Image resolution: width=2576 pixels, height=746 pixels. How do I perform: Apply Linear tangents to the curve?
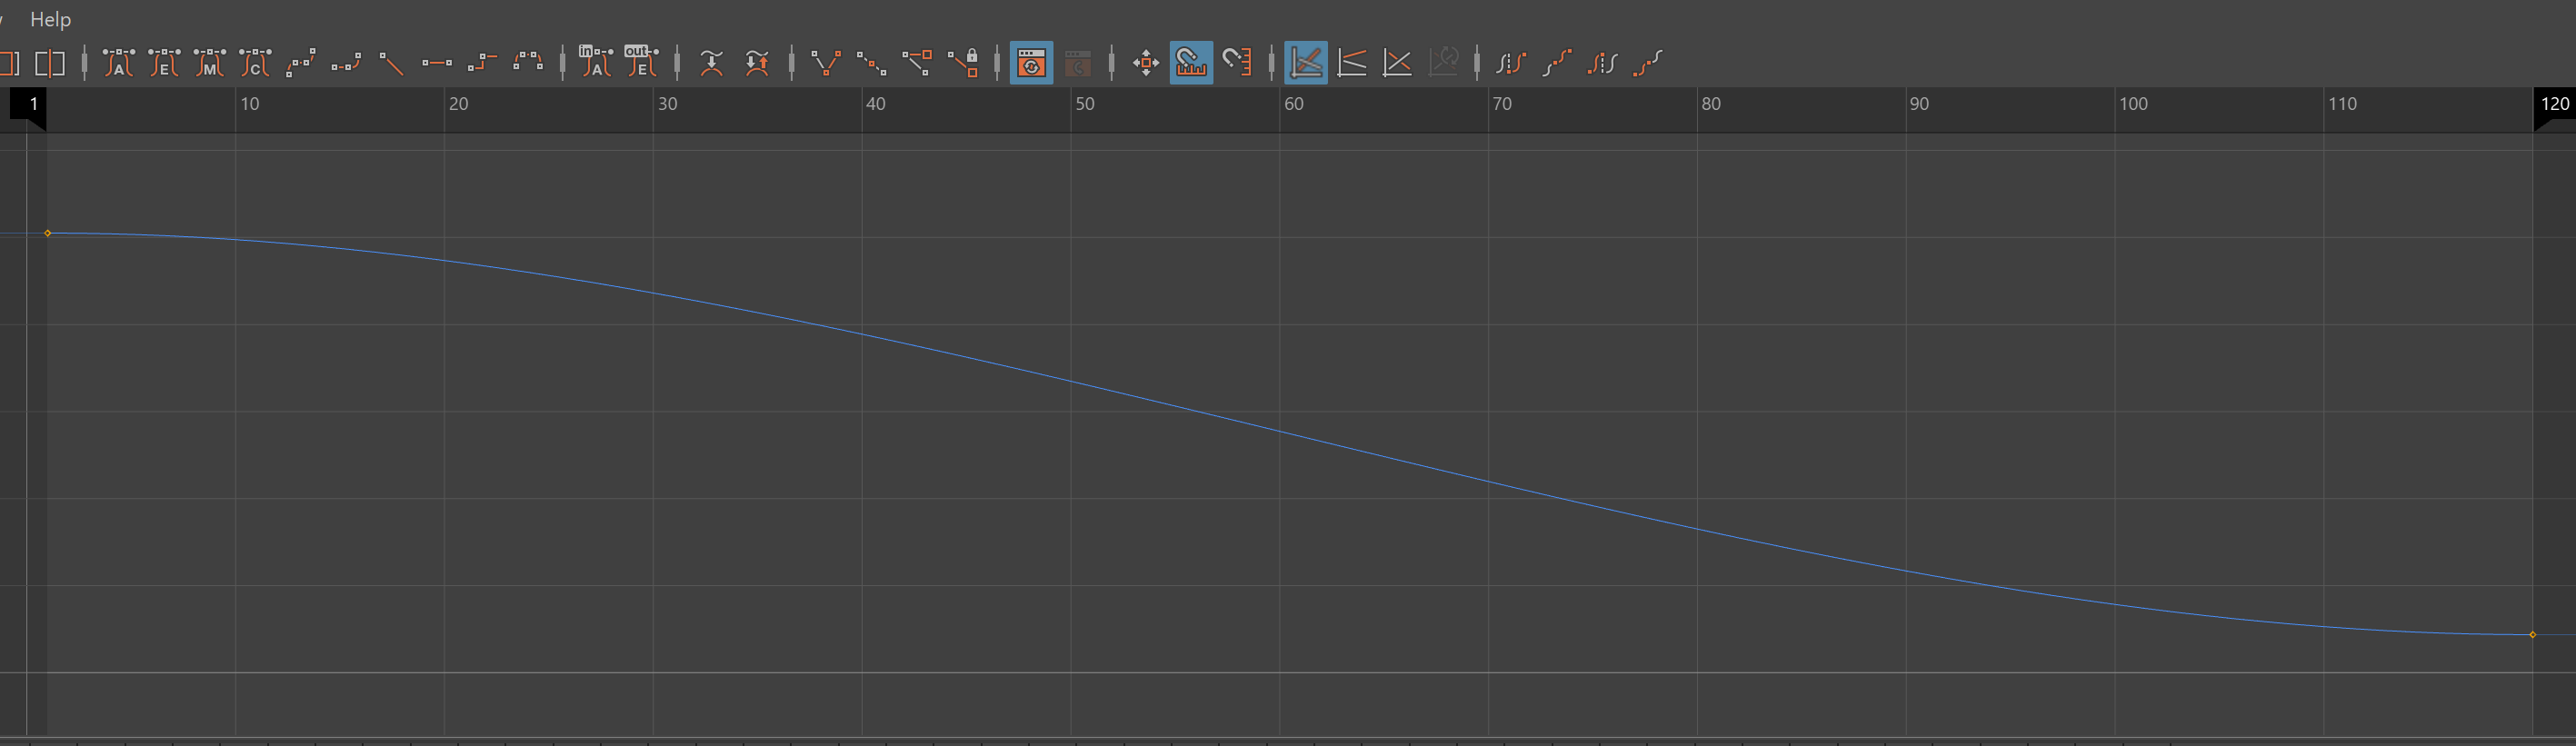(x=392, y=64)
